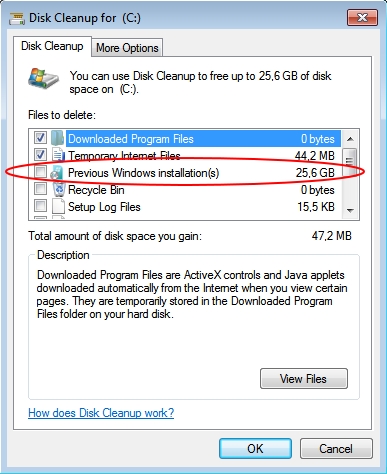This screenshot has width=387, height=474.
Task: Click the Downloaded Program Files folder icon
Action: [x=58, y=138]
